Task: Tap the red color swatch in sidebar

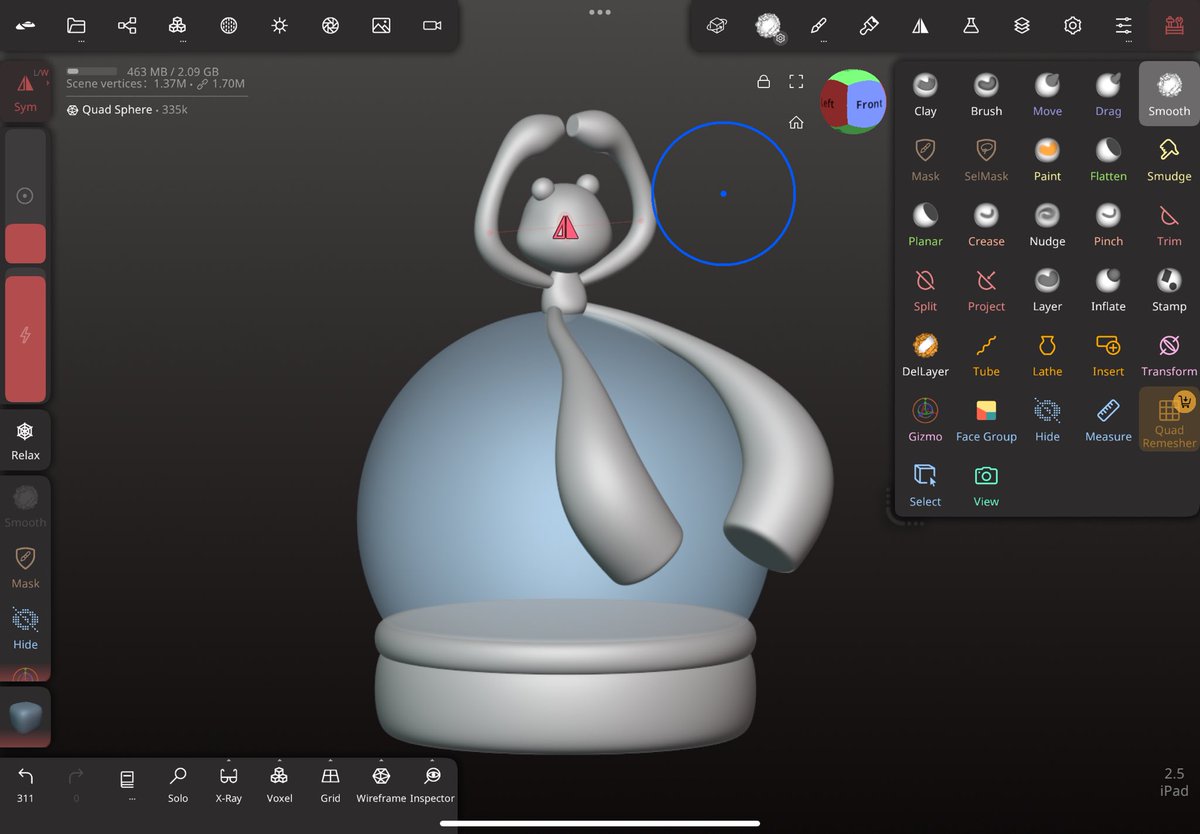Action: [x=25, y=243]
